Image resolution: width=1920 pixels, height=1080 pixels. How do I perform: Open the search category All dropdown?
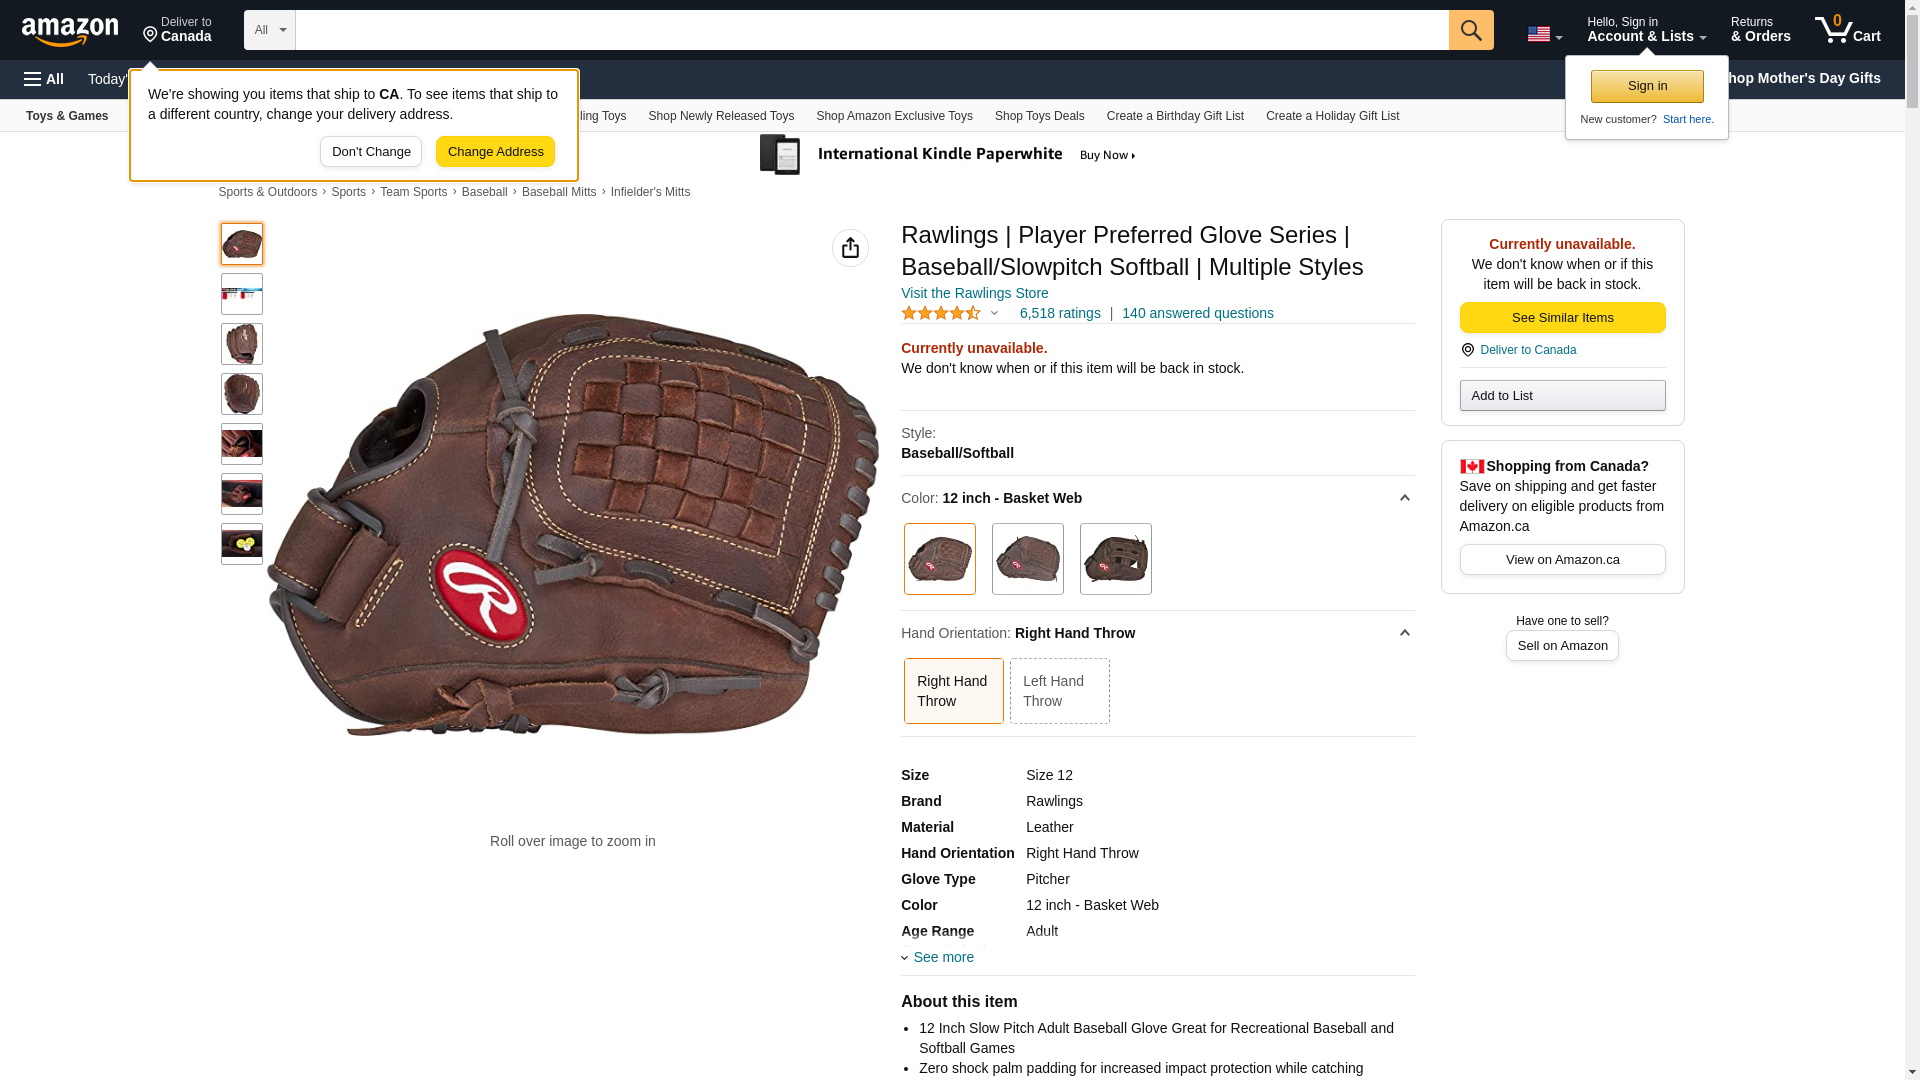click(270, 30)
